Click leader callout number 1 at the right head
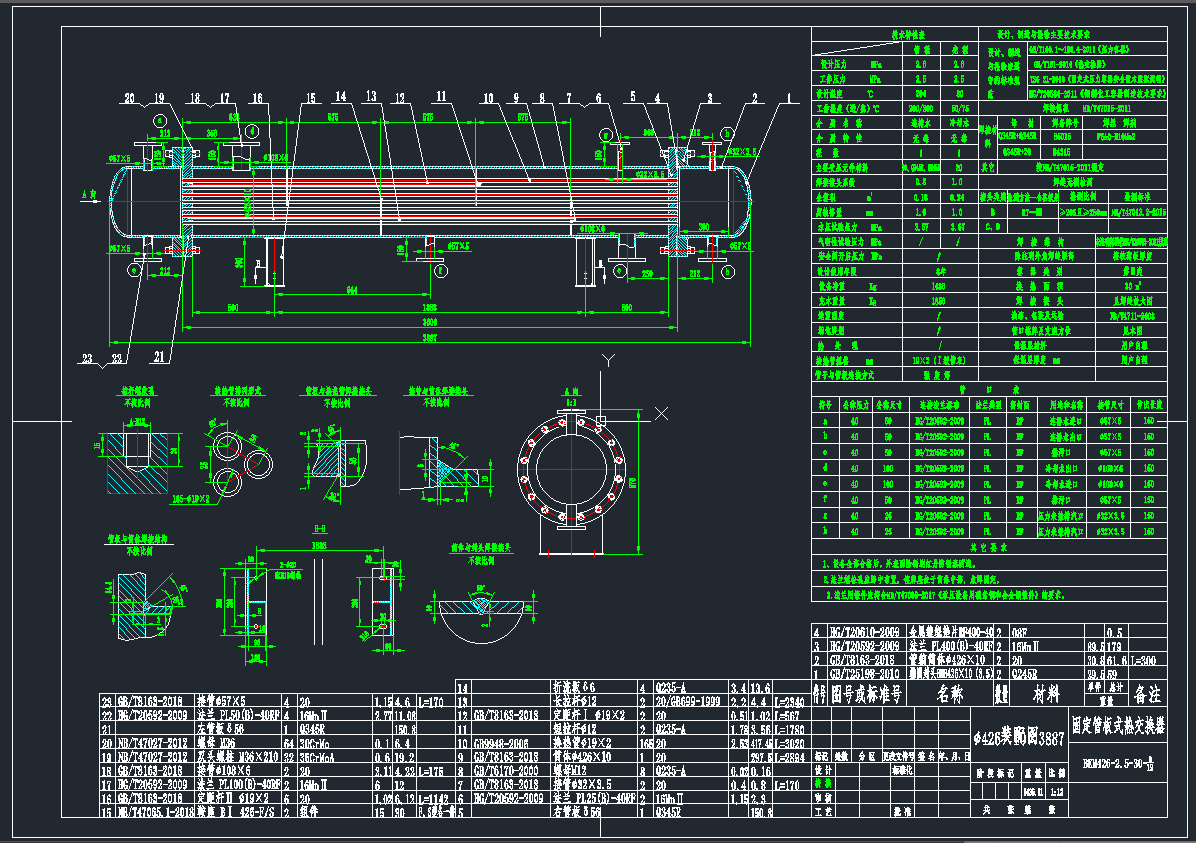Image resolution: width=1196 pixels, height=843 pixels. [790, 98]
